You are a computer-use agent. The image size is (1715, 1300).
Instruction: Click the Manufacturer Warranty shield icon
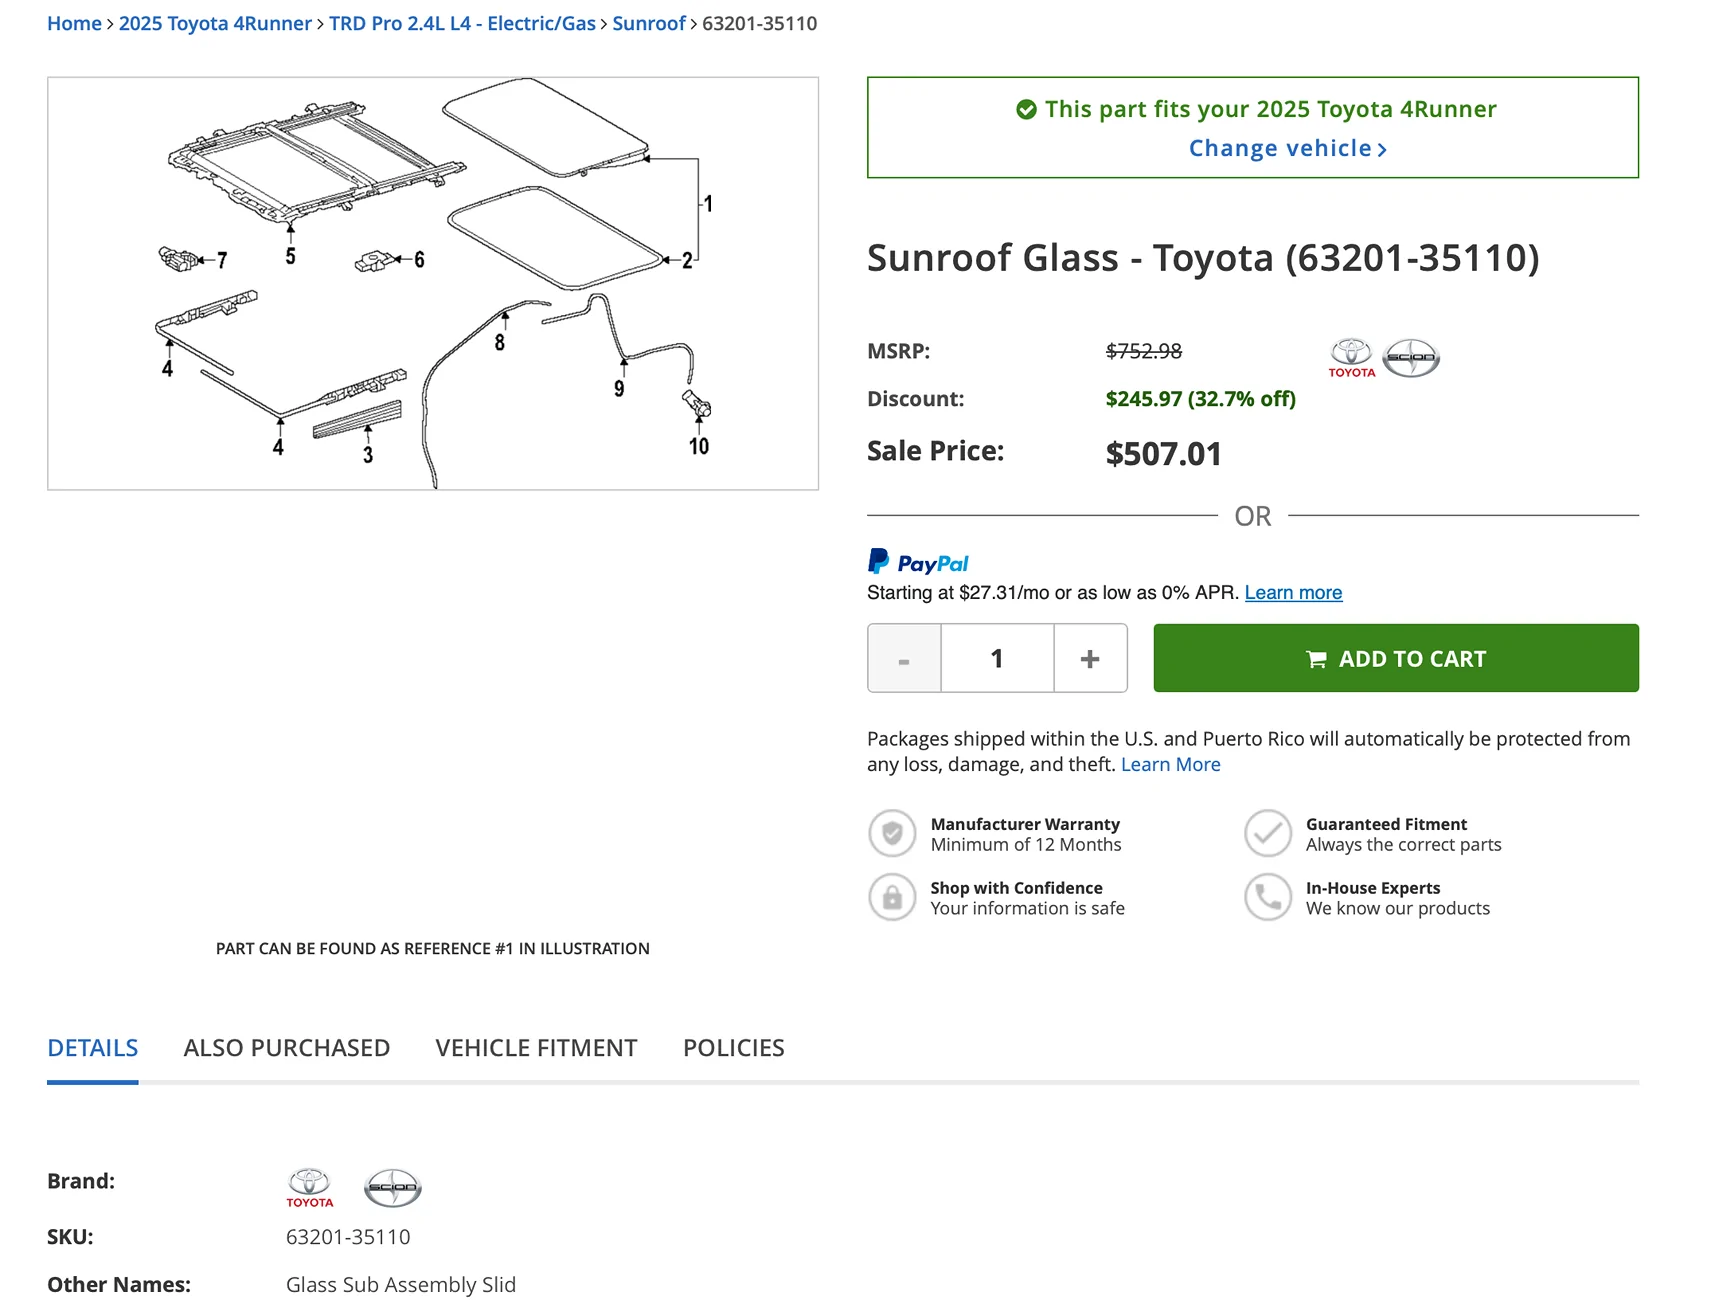coord(893,833)
